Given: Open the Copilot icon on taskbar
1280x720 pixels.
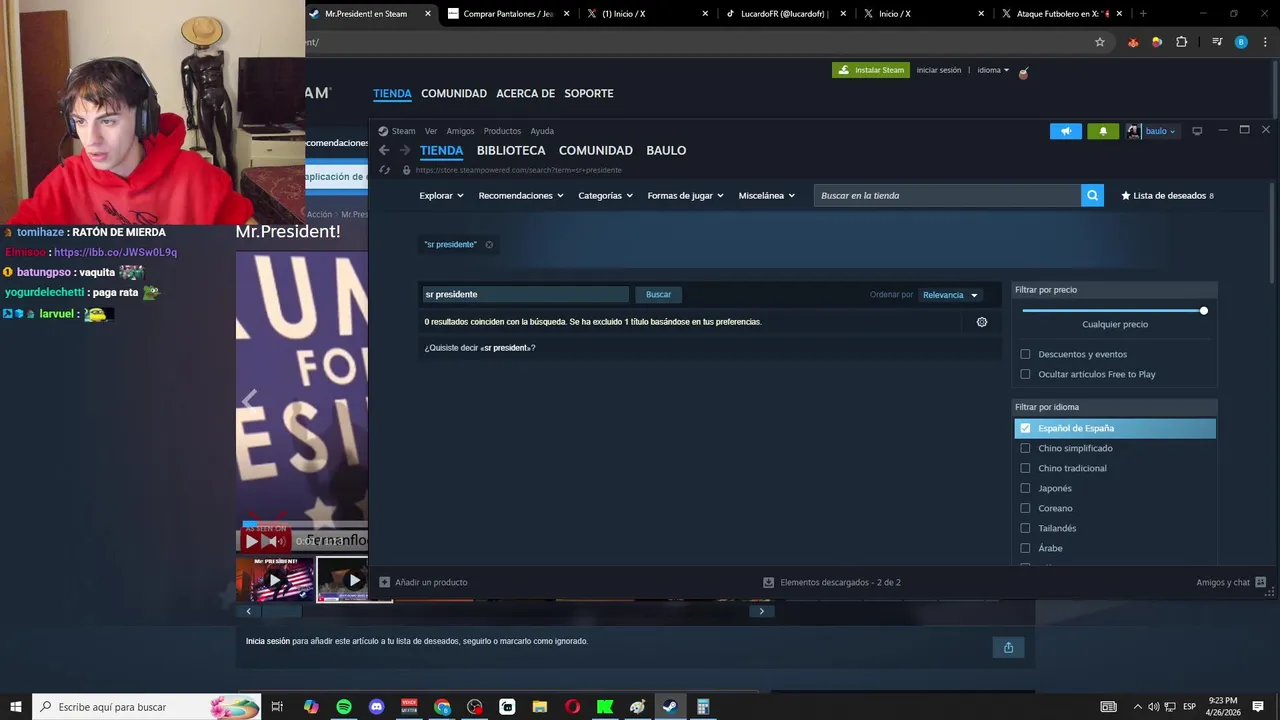Looking at the screenshot, I should point(311,707).
